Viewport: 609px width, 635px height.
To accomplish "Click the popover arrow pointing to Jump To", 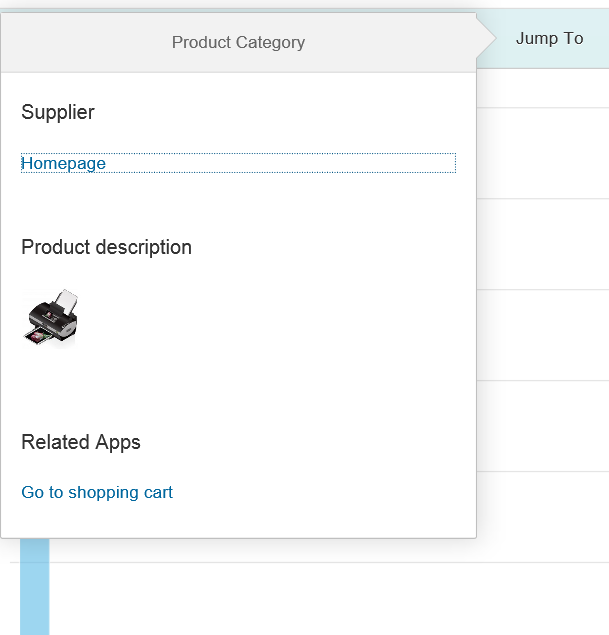I will [x=486, y=39].
